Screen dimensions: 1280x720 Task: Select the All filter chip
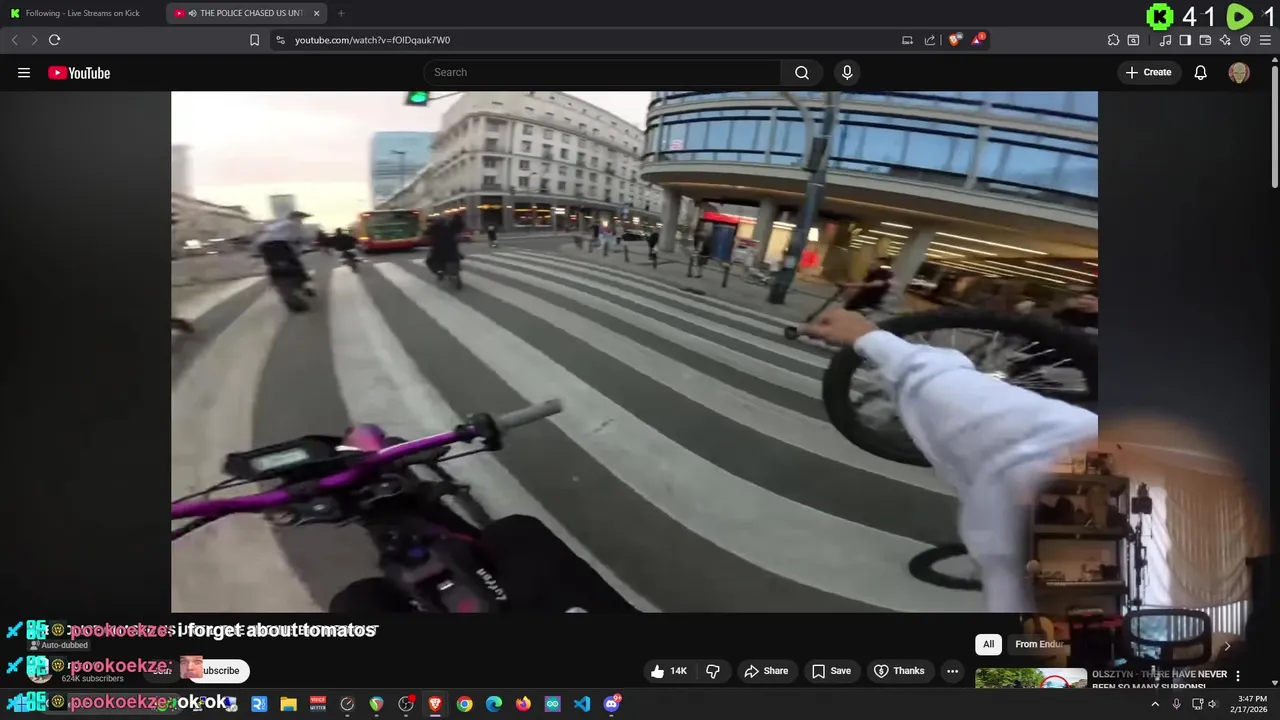[x=988, y=645]
